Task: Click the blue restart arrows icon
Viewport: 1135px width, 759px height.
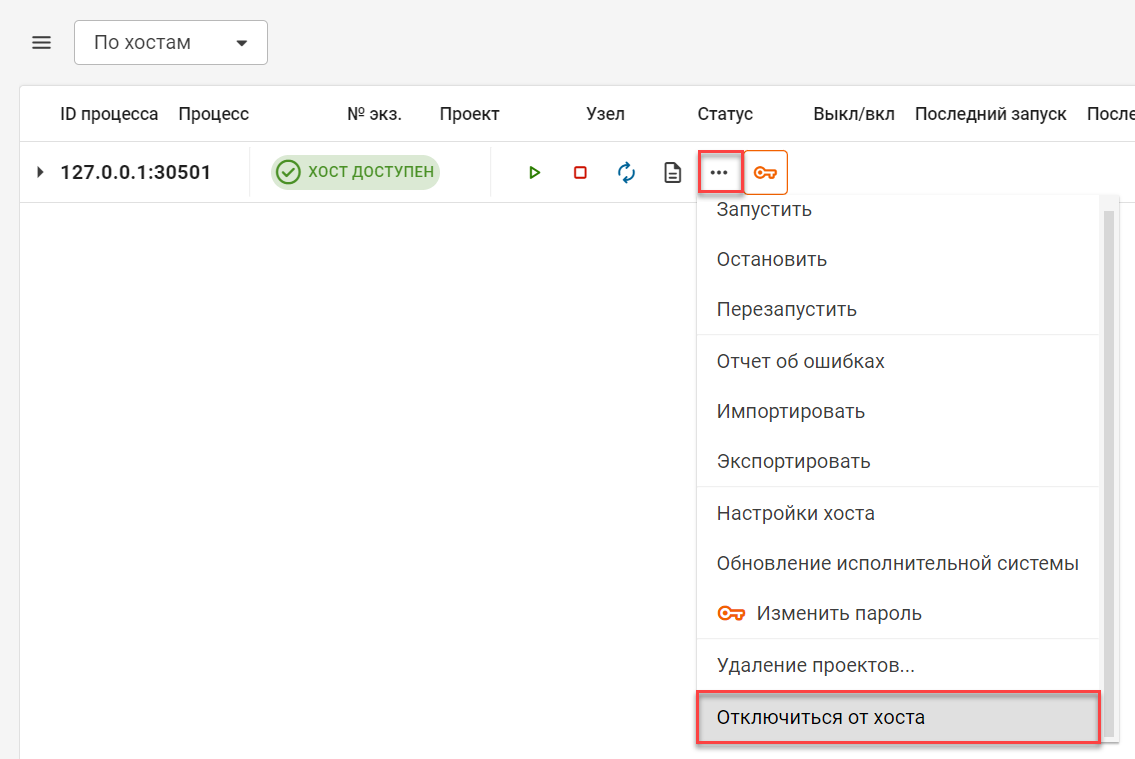Action: (627, 173)
